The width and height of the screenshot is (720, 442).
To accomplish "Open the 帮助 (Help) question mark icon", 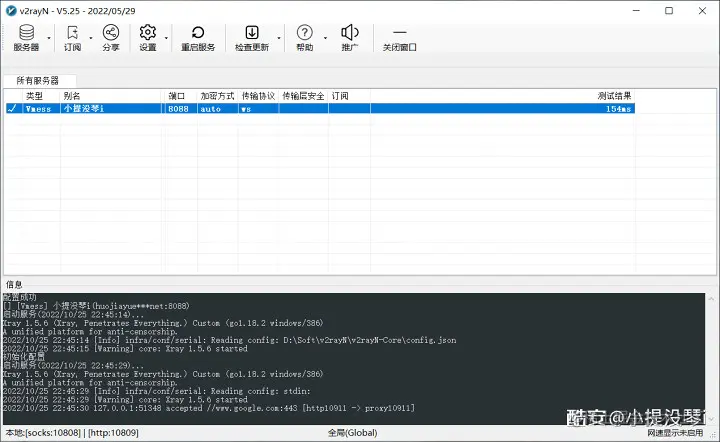I will pyautogui.click(x=304, y=38).
